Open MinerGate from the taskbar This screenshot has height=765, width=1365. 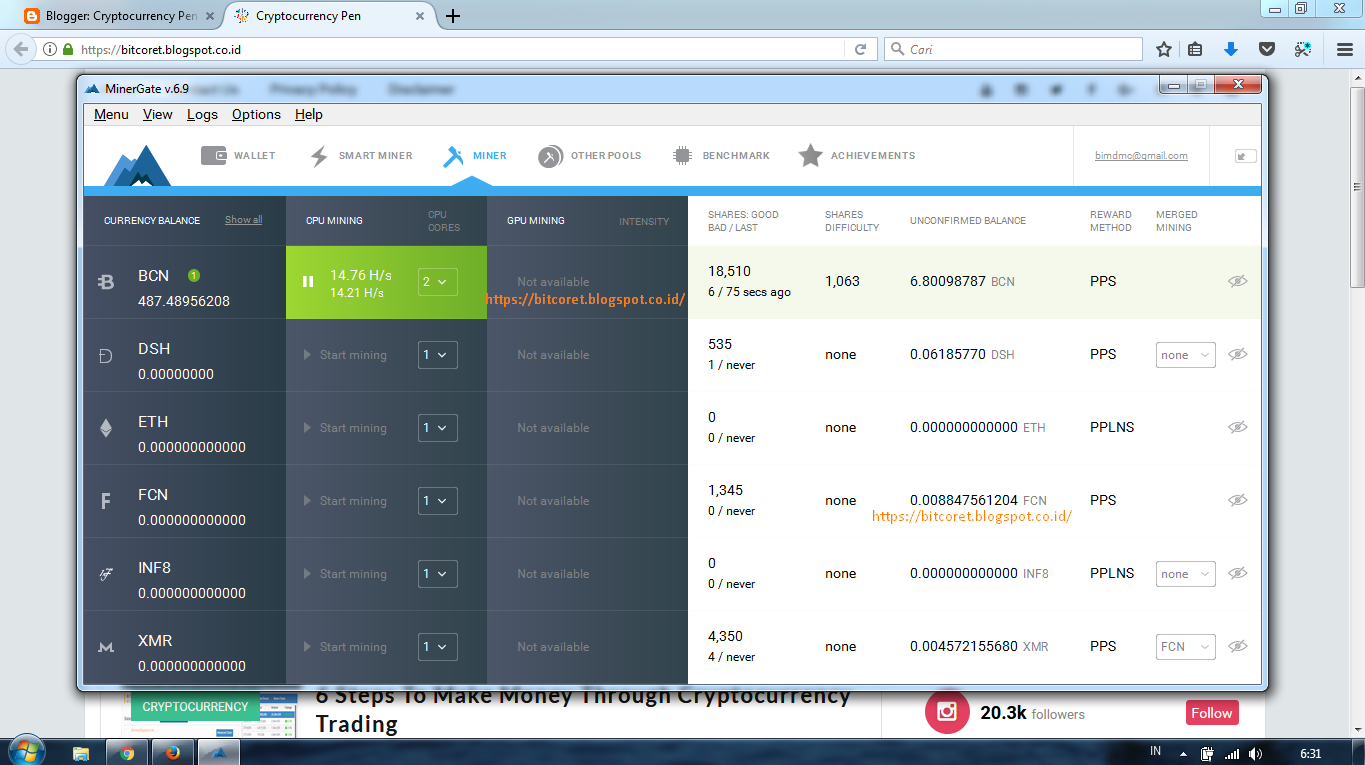point(218,750)
